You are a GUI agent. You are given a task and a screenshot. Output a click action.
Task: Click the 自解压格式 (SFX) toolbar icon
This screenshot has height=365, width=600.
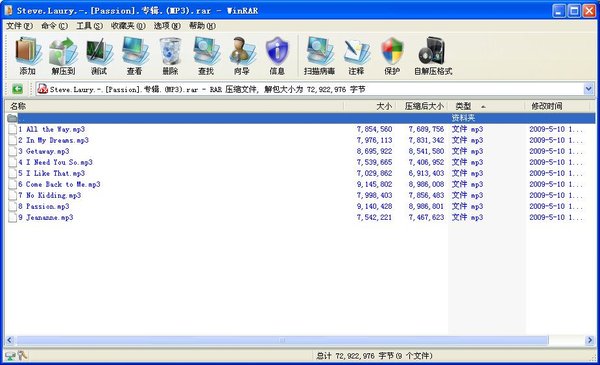tap(433, 51)
